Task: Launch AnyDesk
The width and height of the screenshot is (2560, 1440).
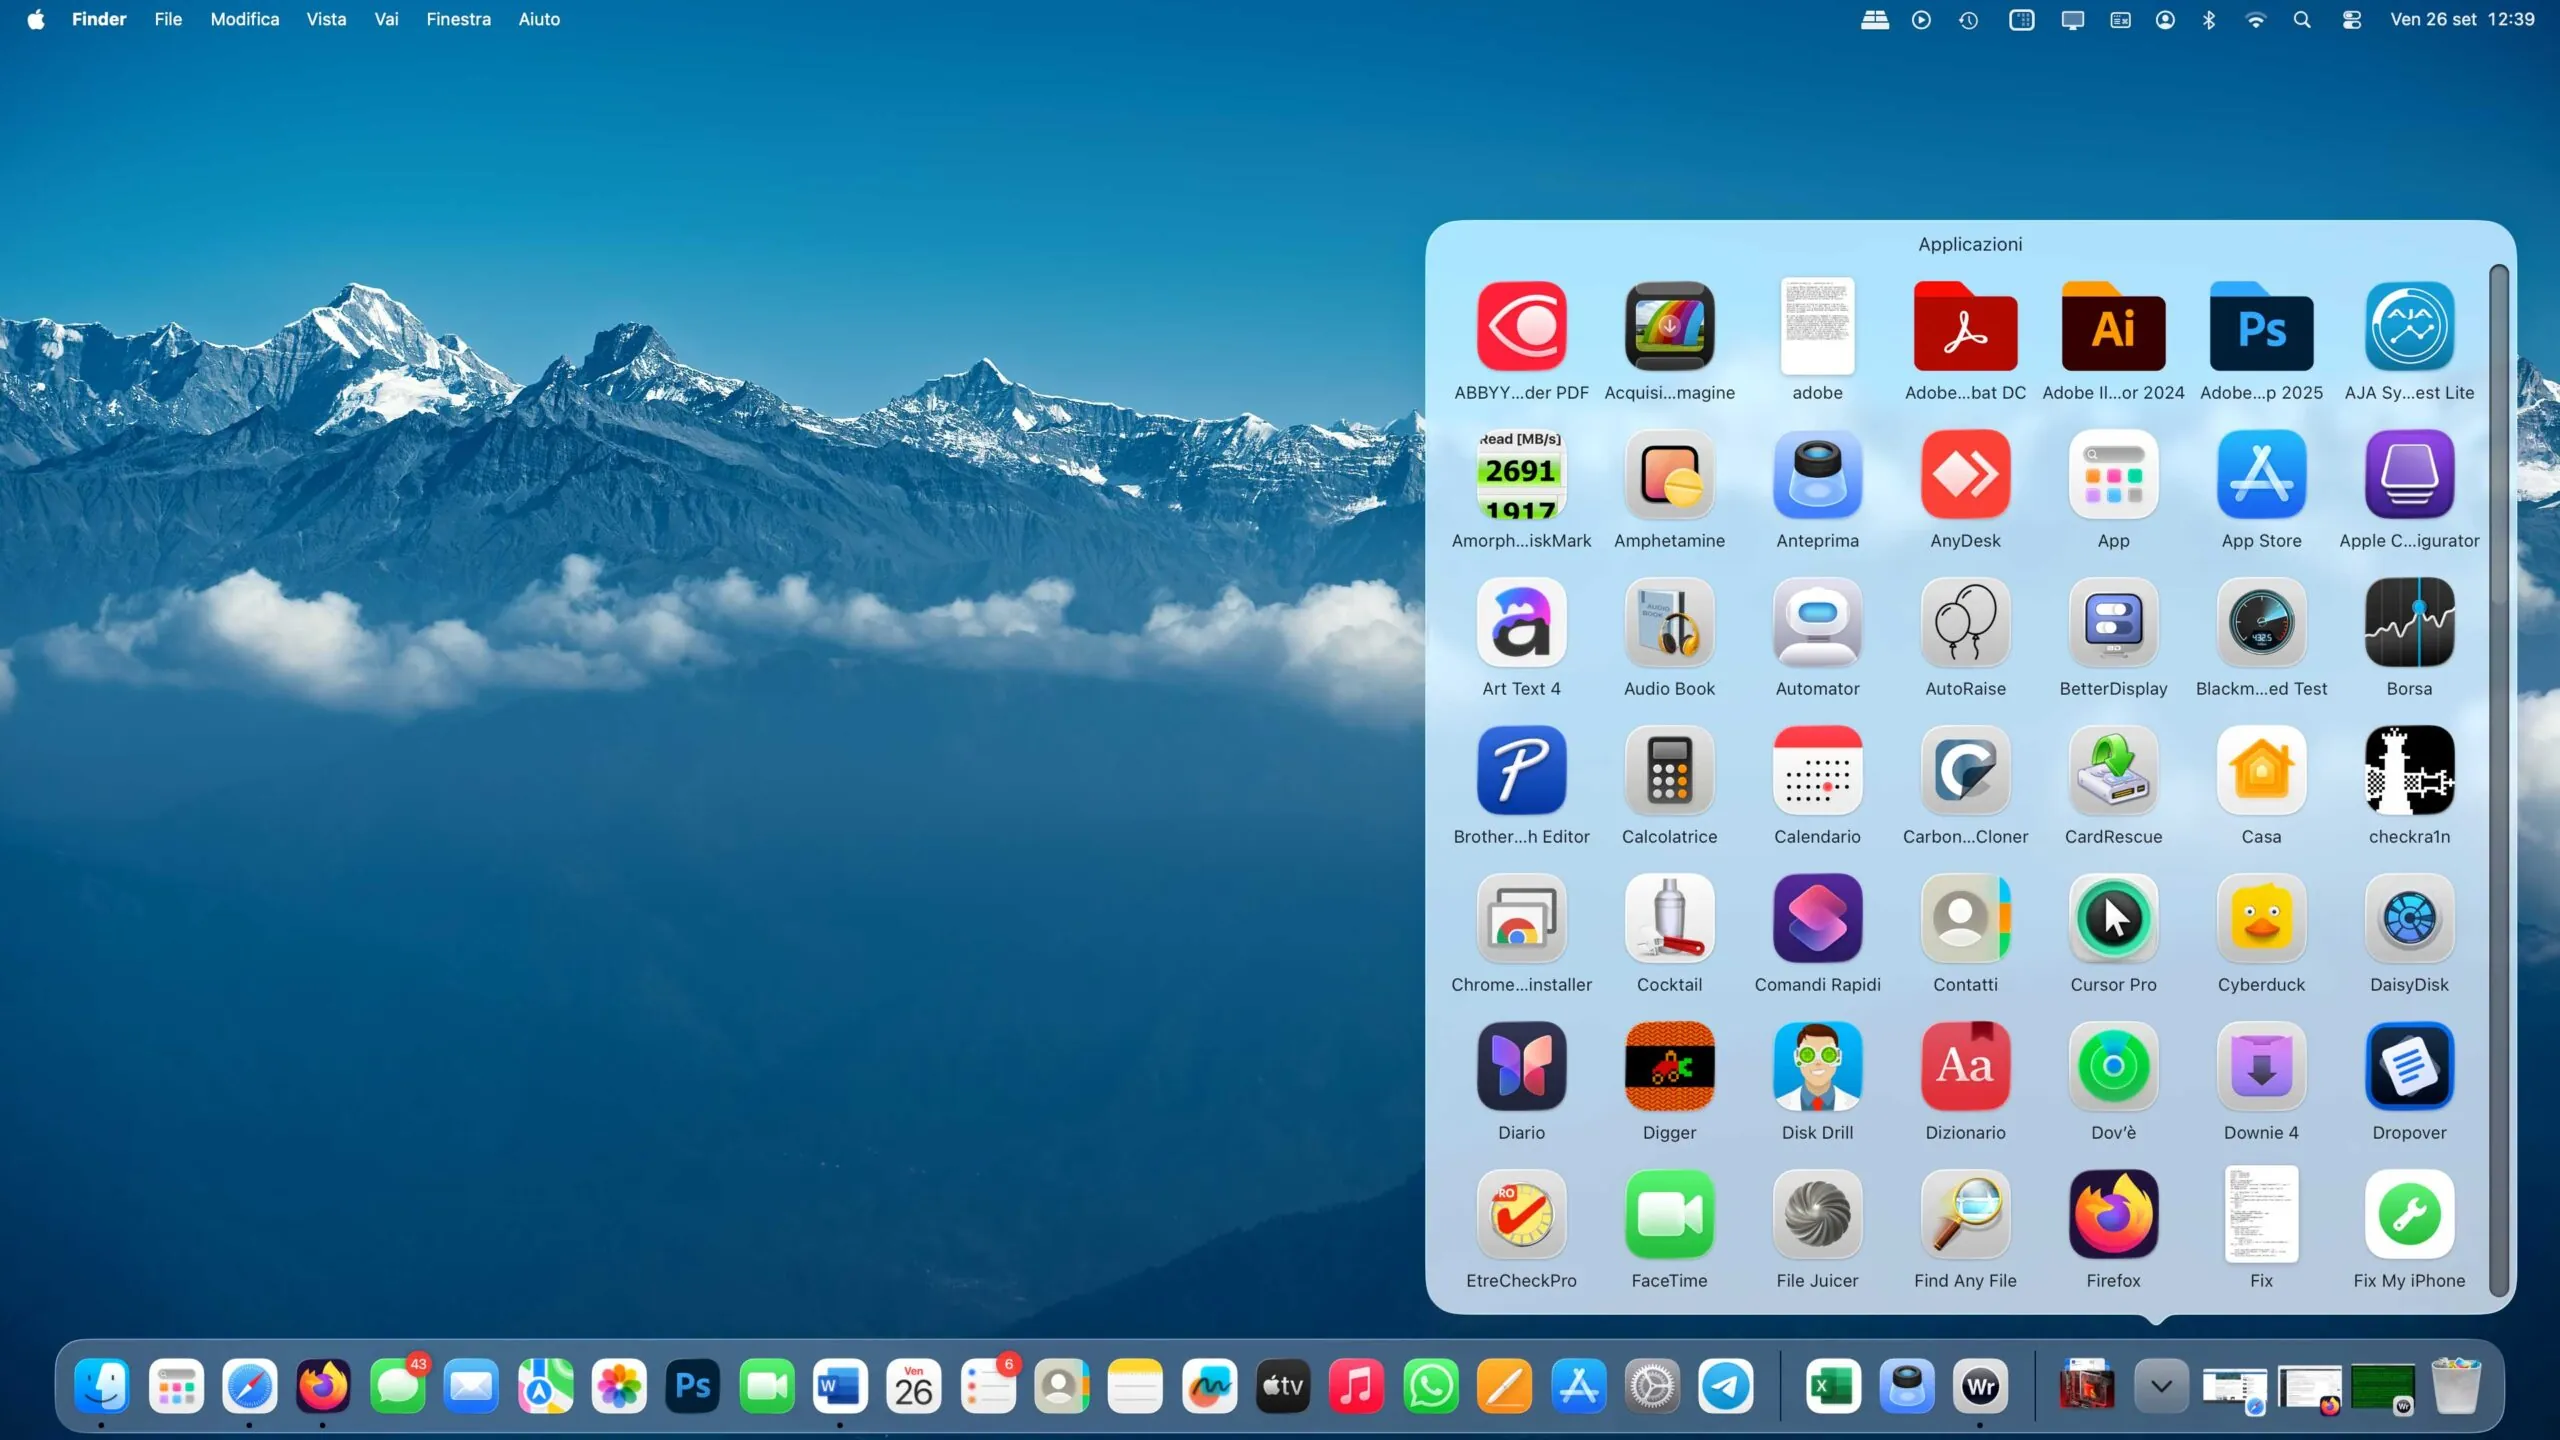Action: (x=1964, y=474)
